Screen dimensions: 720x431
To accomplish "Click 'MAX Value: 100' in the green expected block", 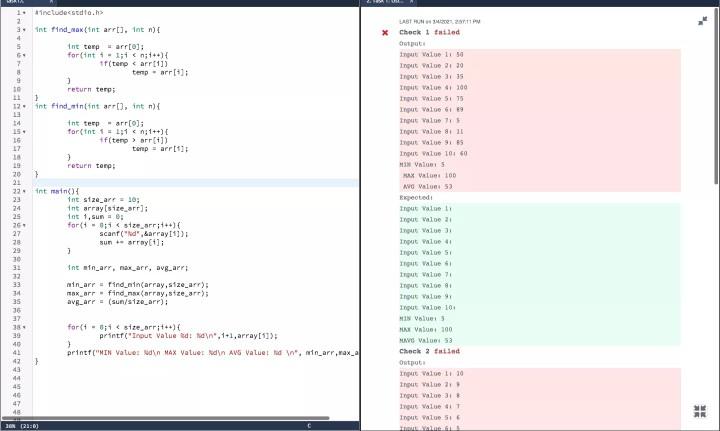I will pyautogui.click(x=426, y=330).
